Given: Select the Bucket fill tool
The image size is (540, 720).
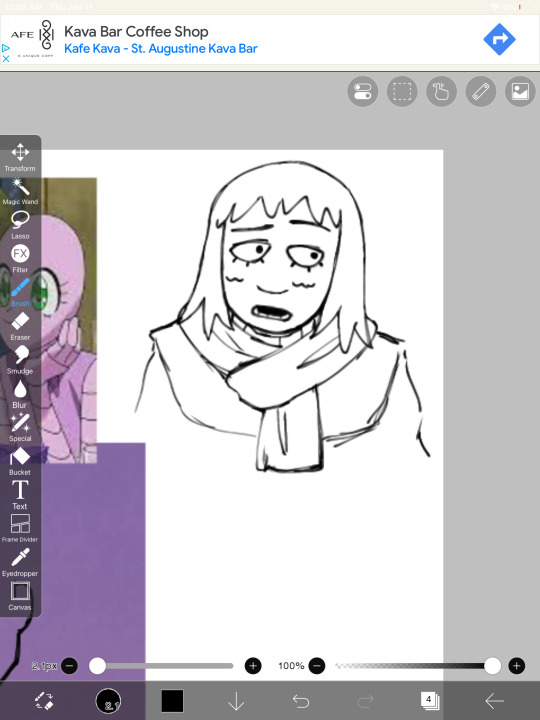Looking at the screenshot, I should 20,461.
